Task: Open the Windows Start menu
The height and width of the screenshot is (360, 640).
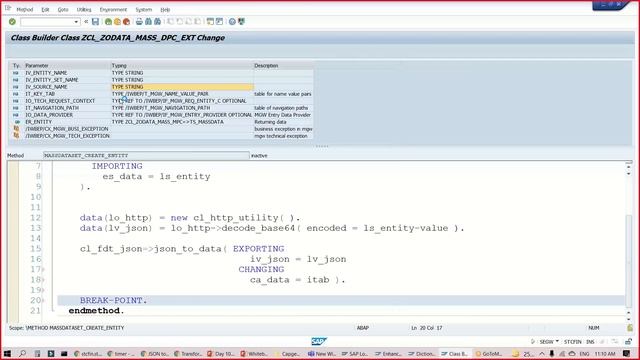Action: tap(7, 353)
